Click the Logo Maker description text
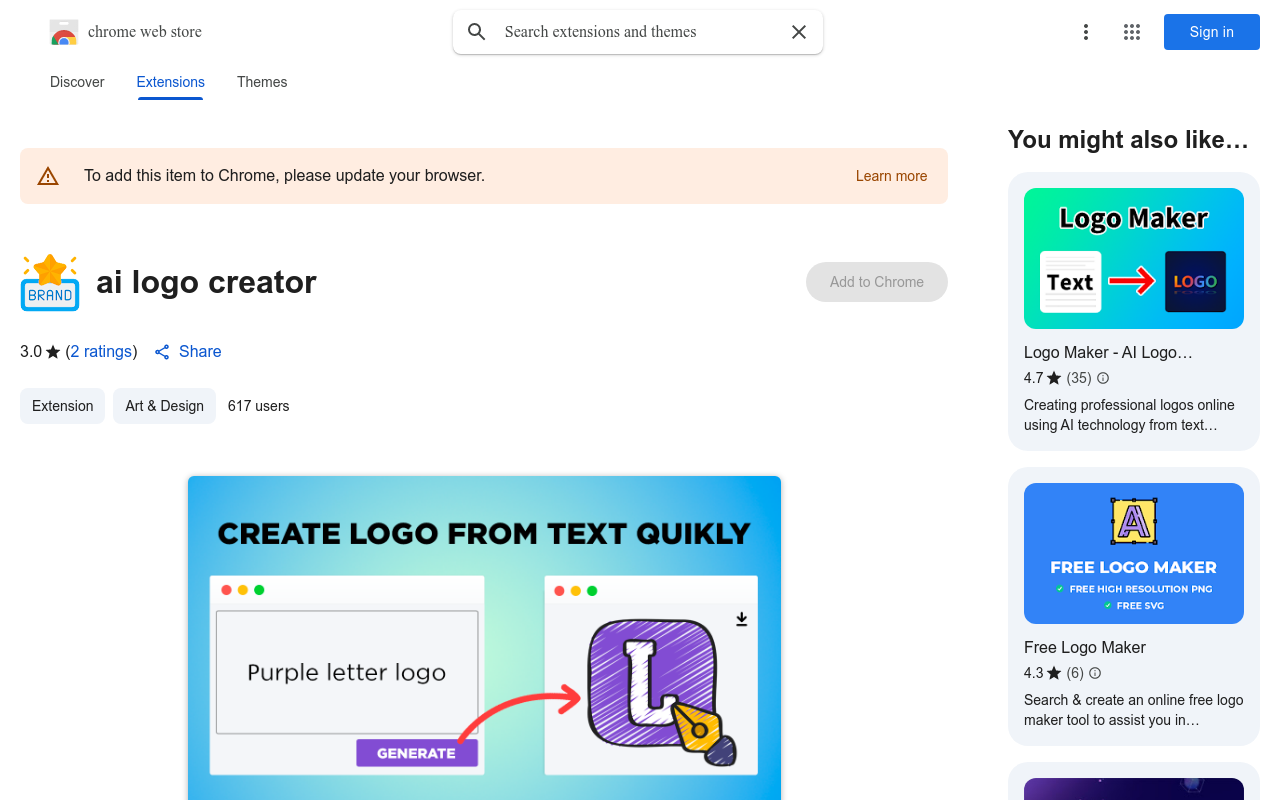1280x800 pixels. click(x=1129, y=415)
